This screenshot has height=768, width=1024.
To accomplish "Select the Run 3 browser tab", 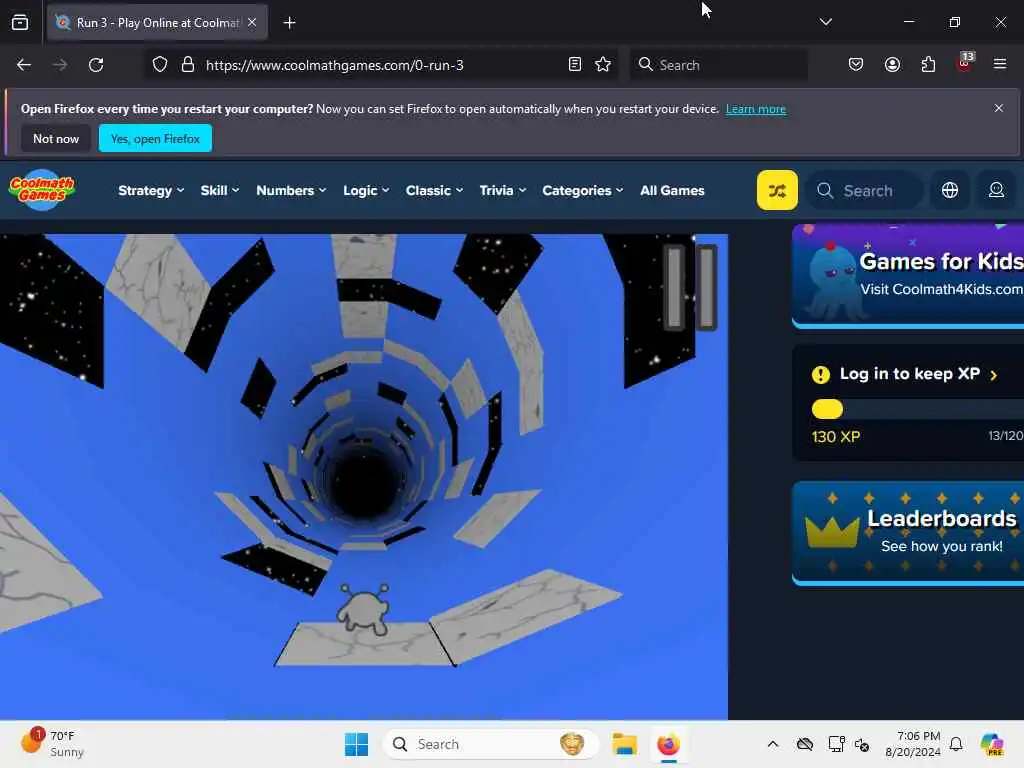I will click(157, 22).
